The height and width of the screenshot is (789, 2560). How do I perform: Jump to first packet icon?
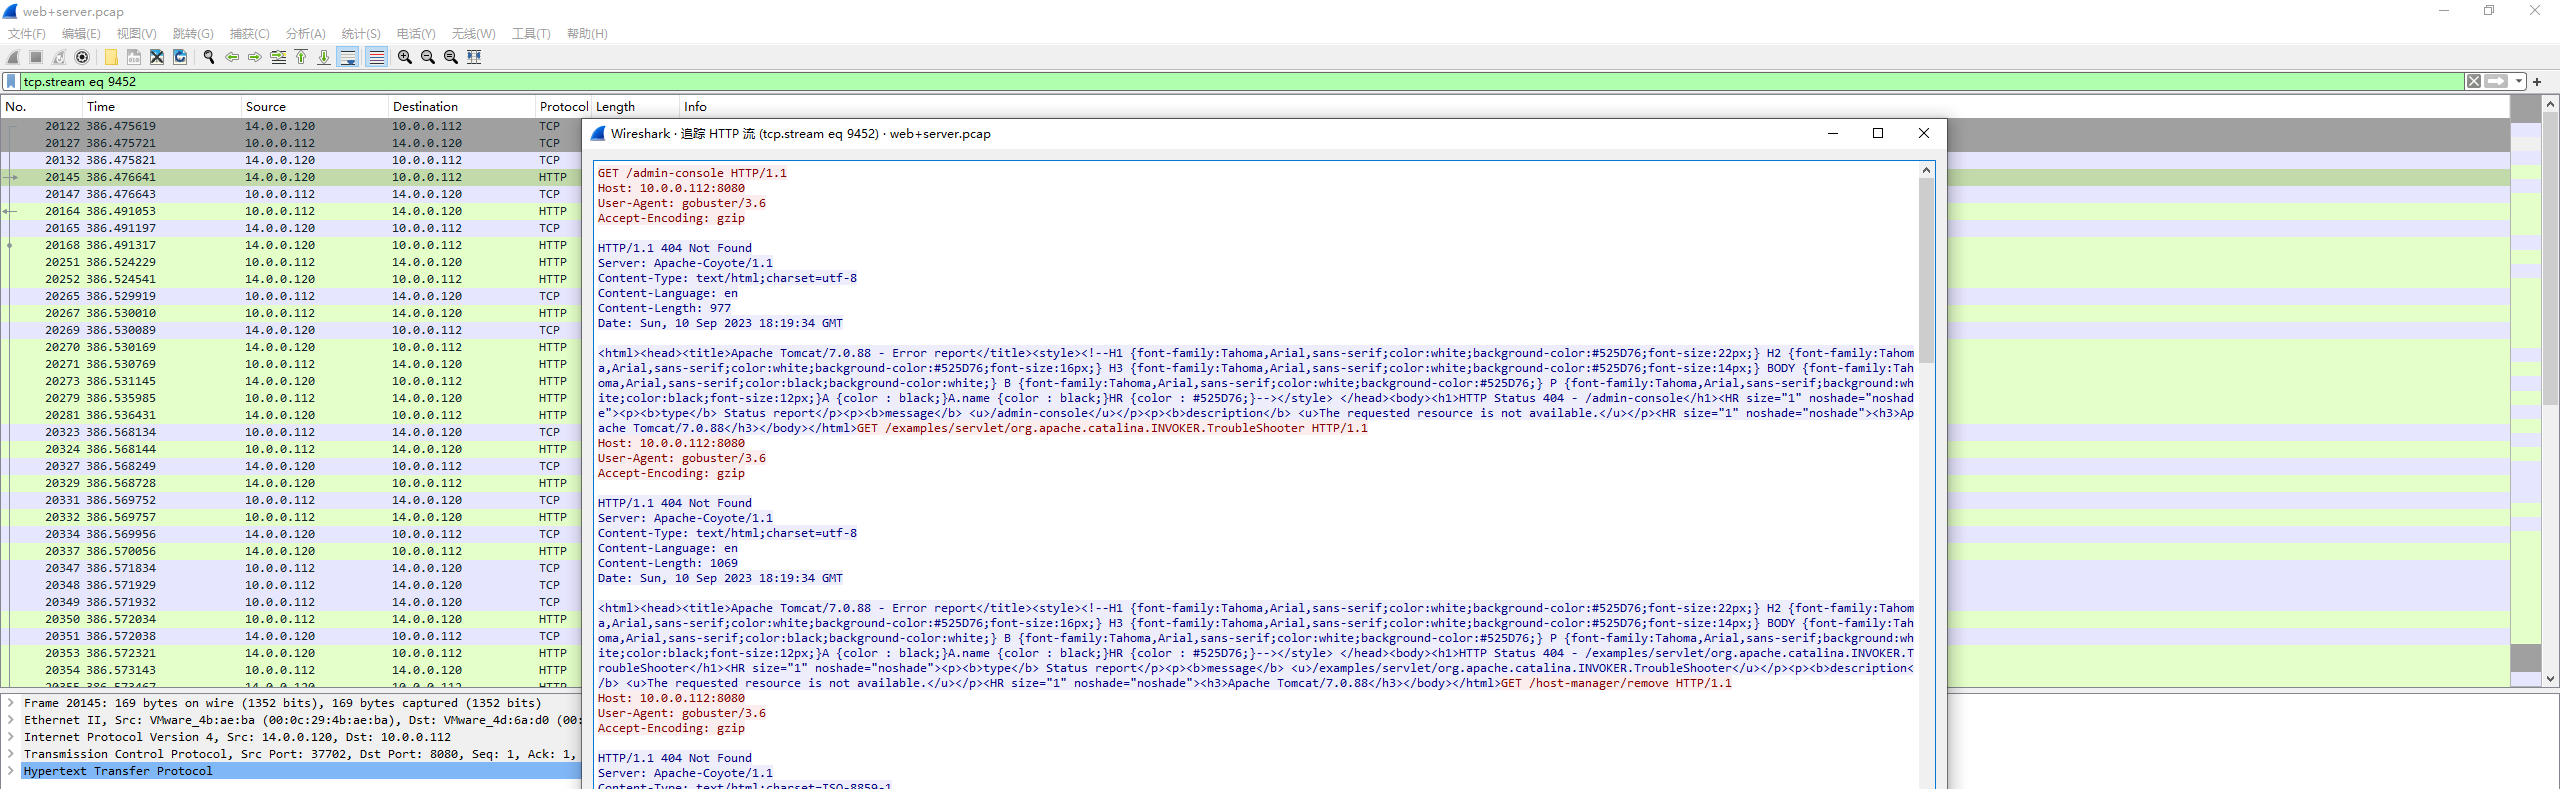pos(301,57)
